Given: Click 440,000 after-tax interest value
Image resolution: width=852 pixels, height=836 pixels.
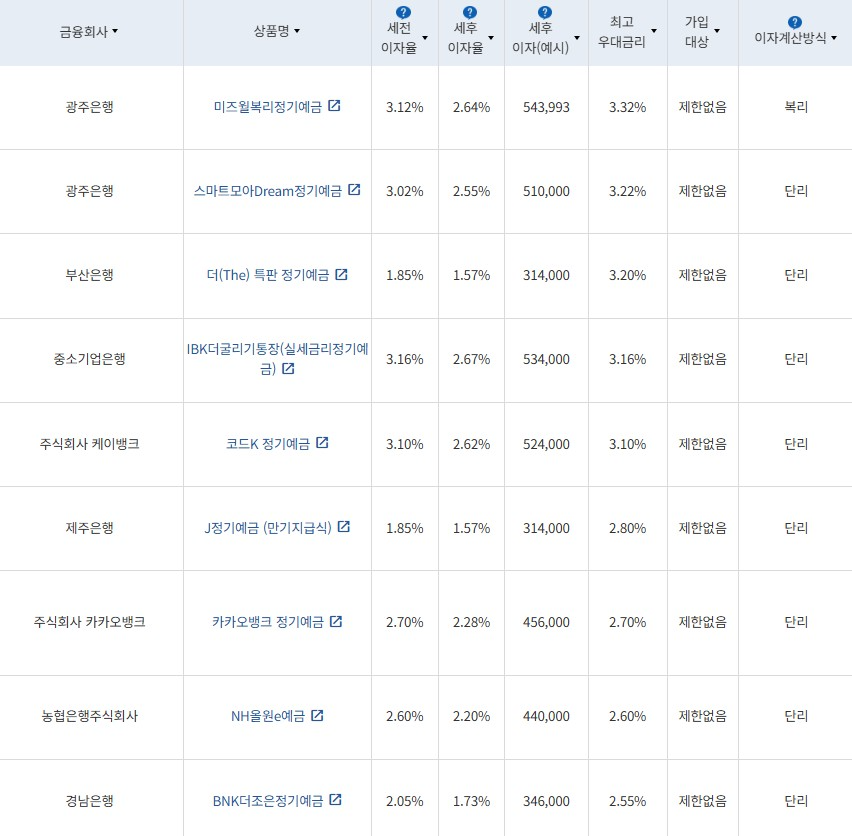Looking at the screenshot, I should click(x=546, y=716).
